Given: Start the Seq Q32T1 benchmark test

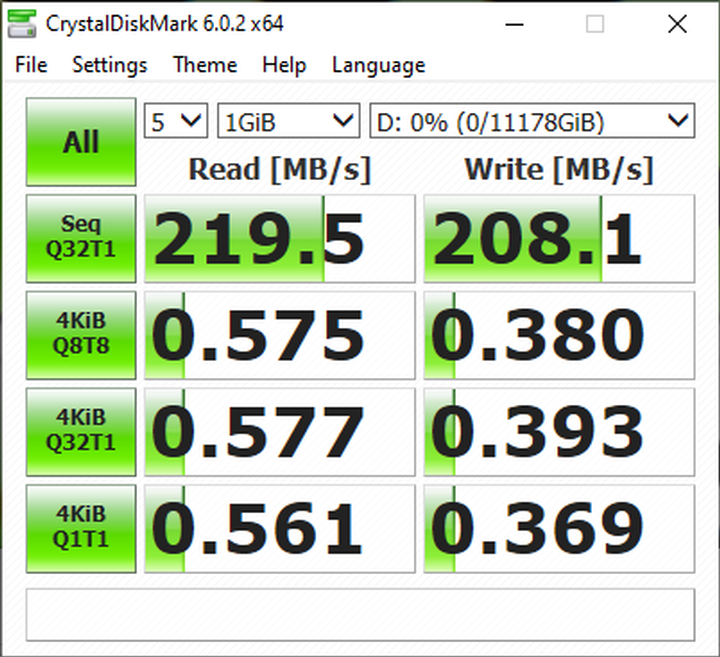Looking at the screenshot, I should coord(80,239).
